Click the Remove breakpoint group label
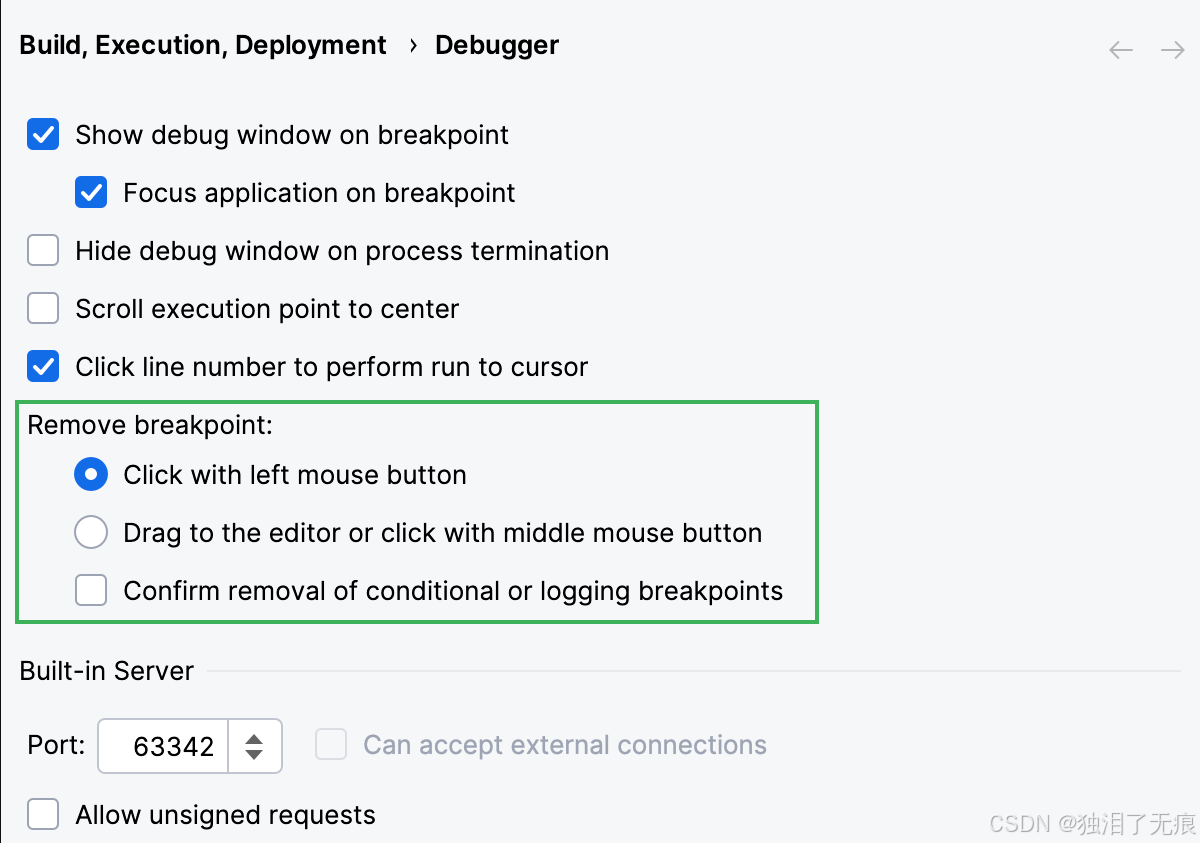This screenshot has width=1200, height=843. pyautogui.click(x=150, y=425)
